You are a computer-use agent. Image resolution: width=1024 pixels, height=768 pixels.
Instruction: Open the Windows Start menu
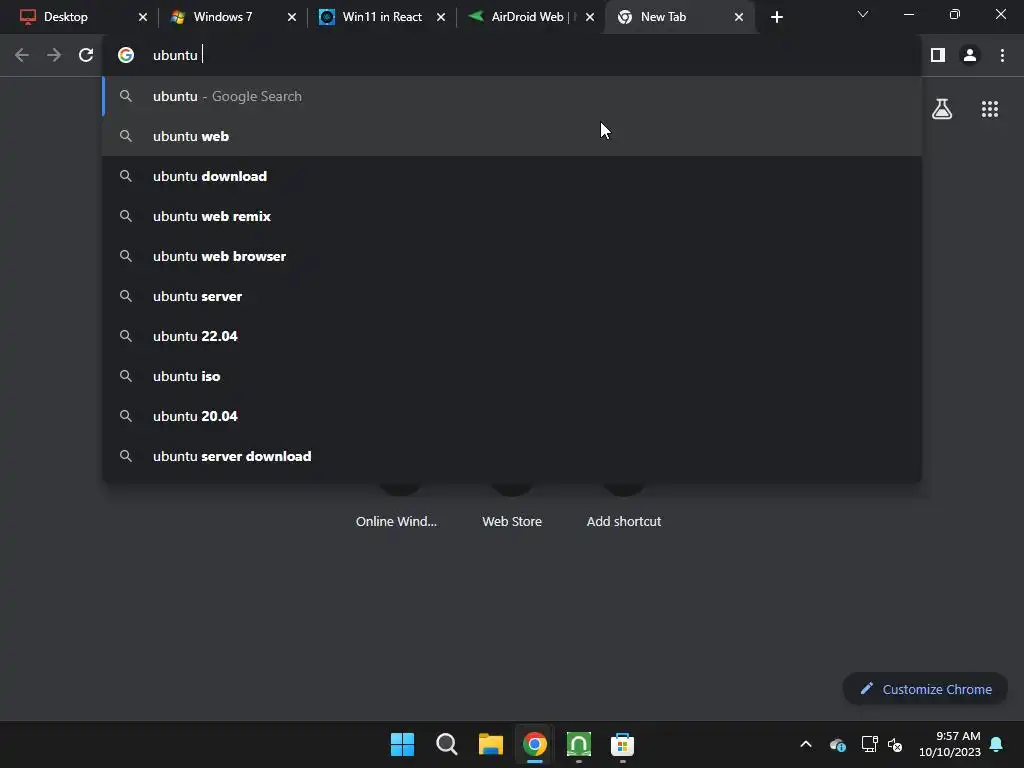coord(402,744)
